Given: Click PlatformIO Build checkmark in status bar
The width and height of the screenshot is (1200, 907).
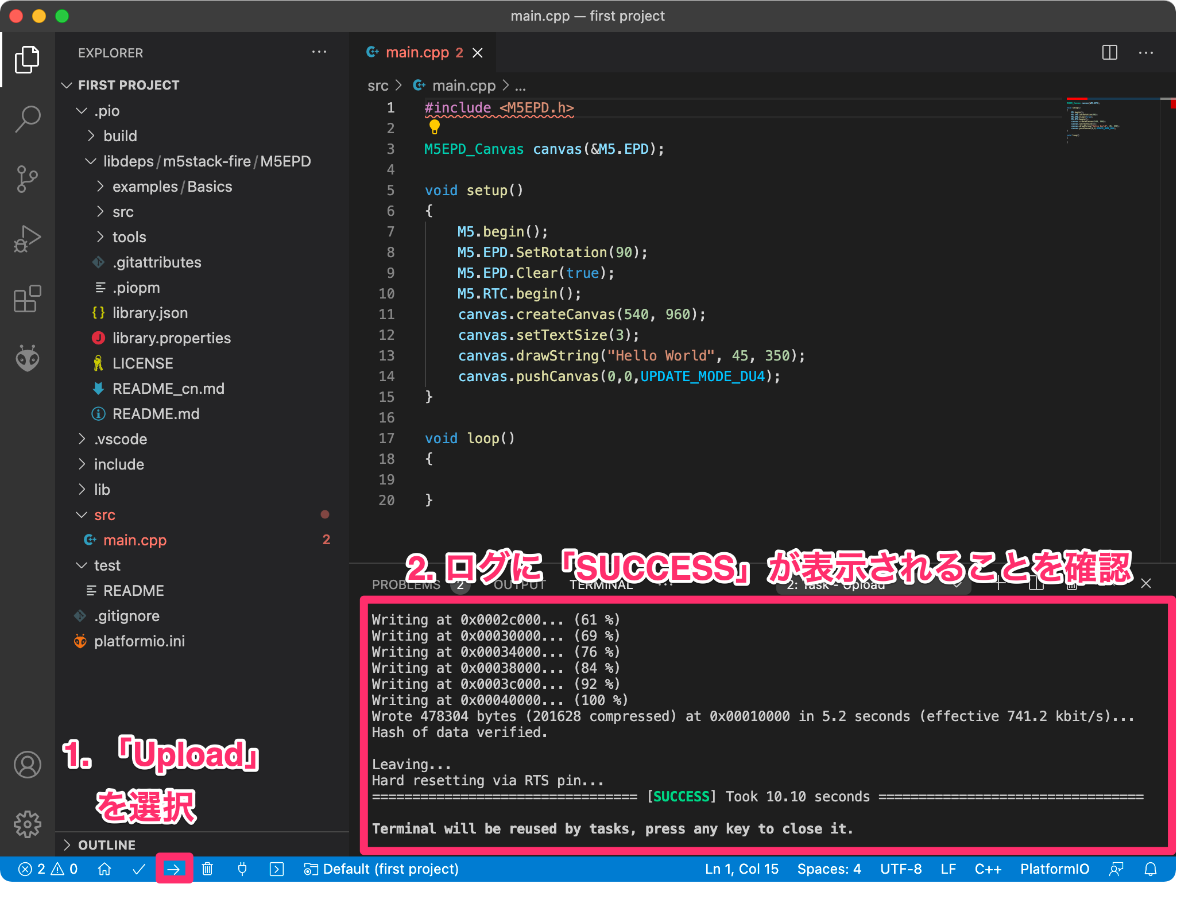Looking at the screenshot, I should [139, 869].
